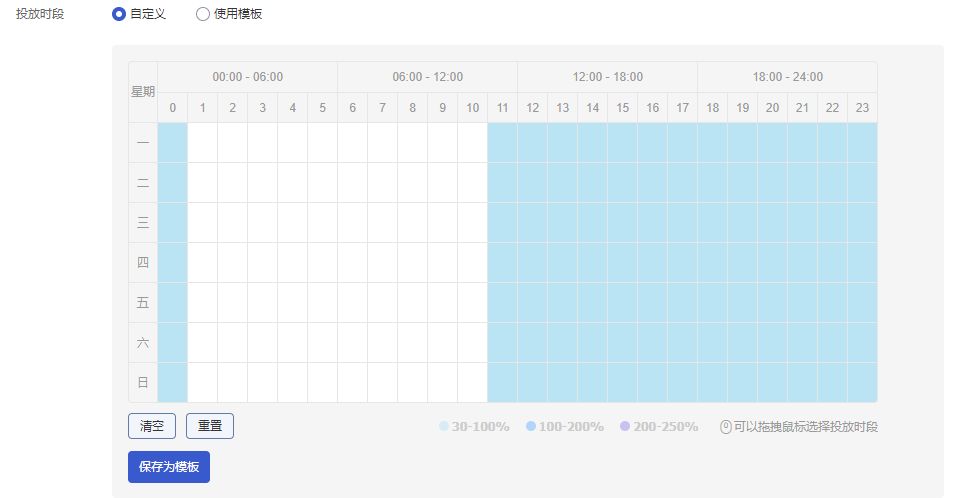
Task: Deselect Sunday (日) hour 11 cell
Action: [x=502, y=382]
